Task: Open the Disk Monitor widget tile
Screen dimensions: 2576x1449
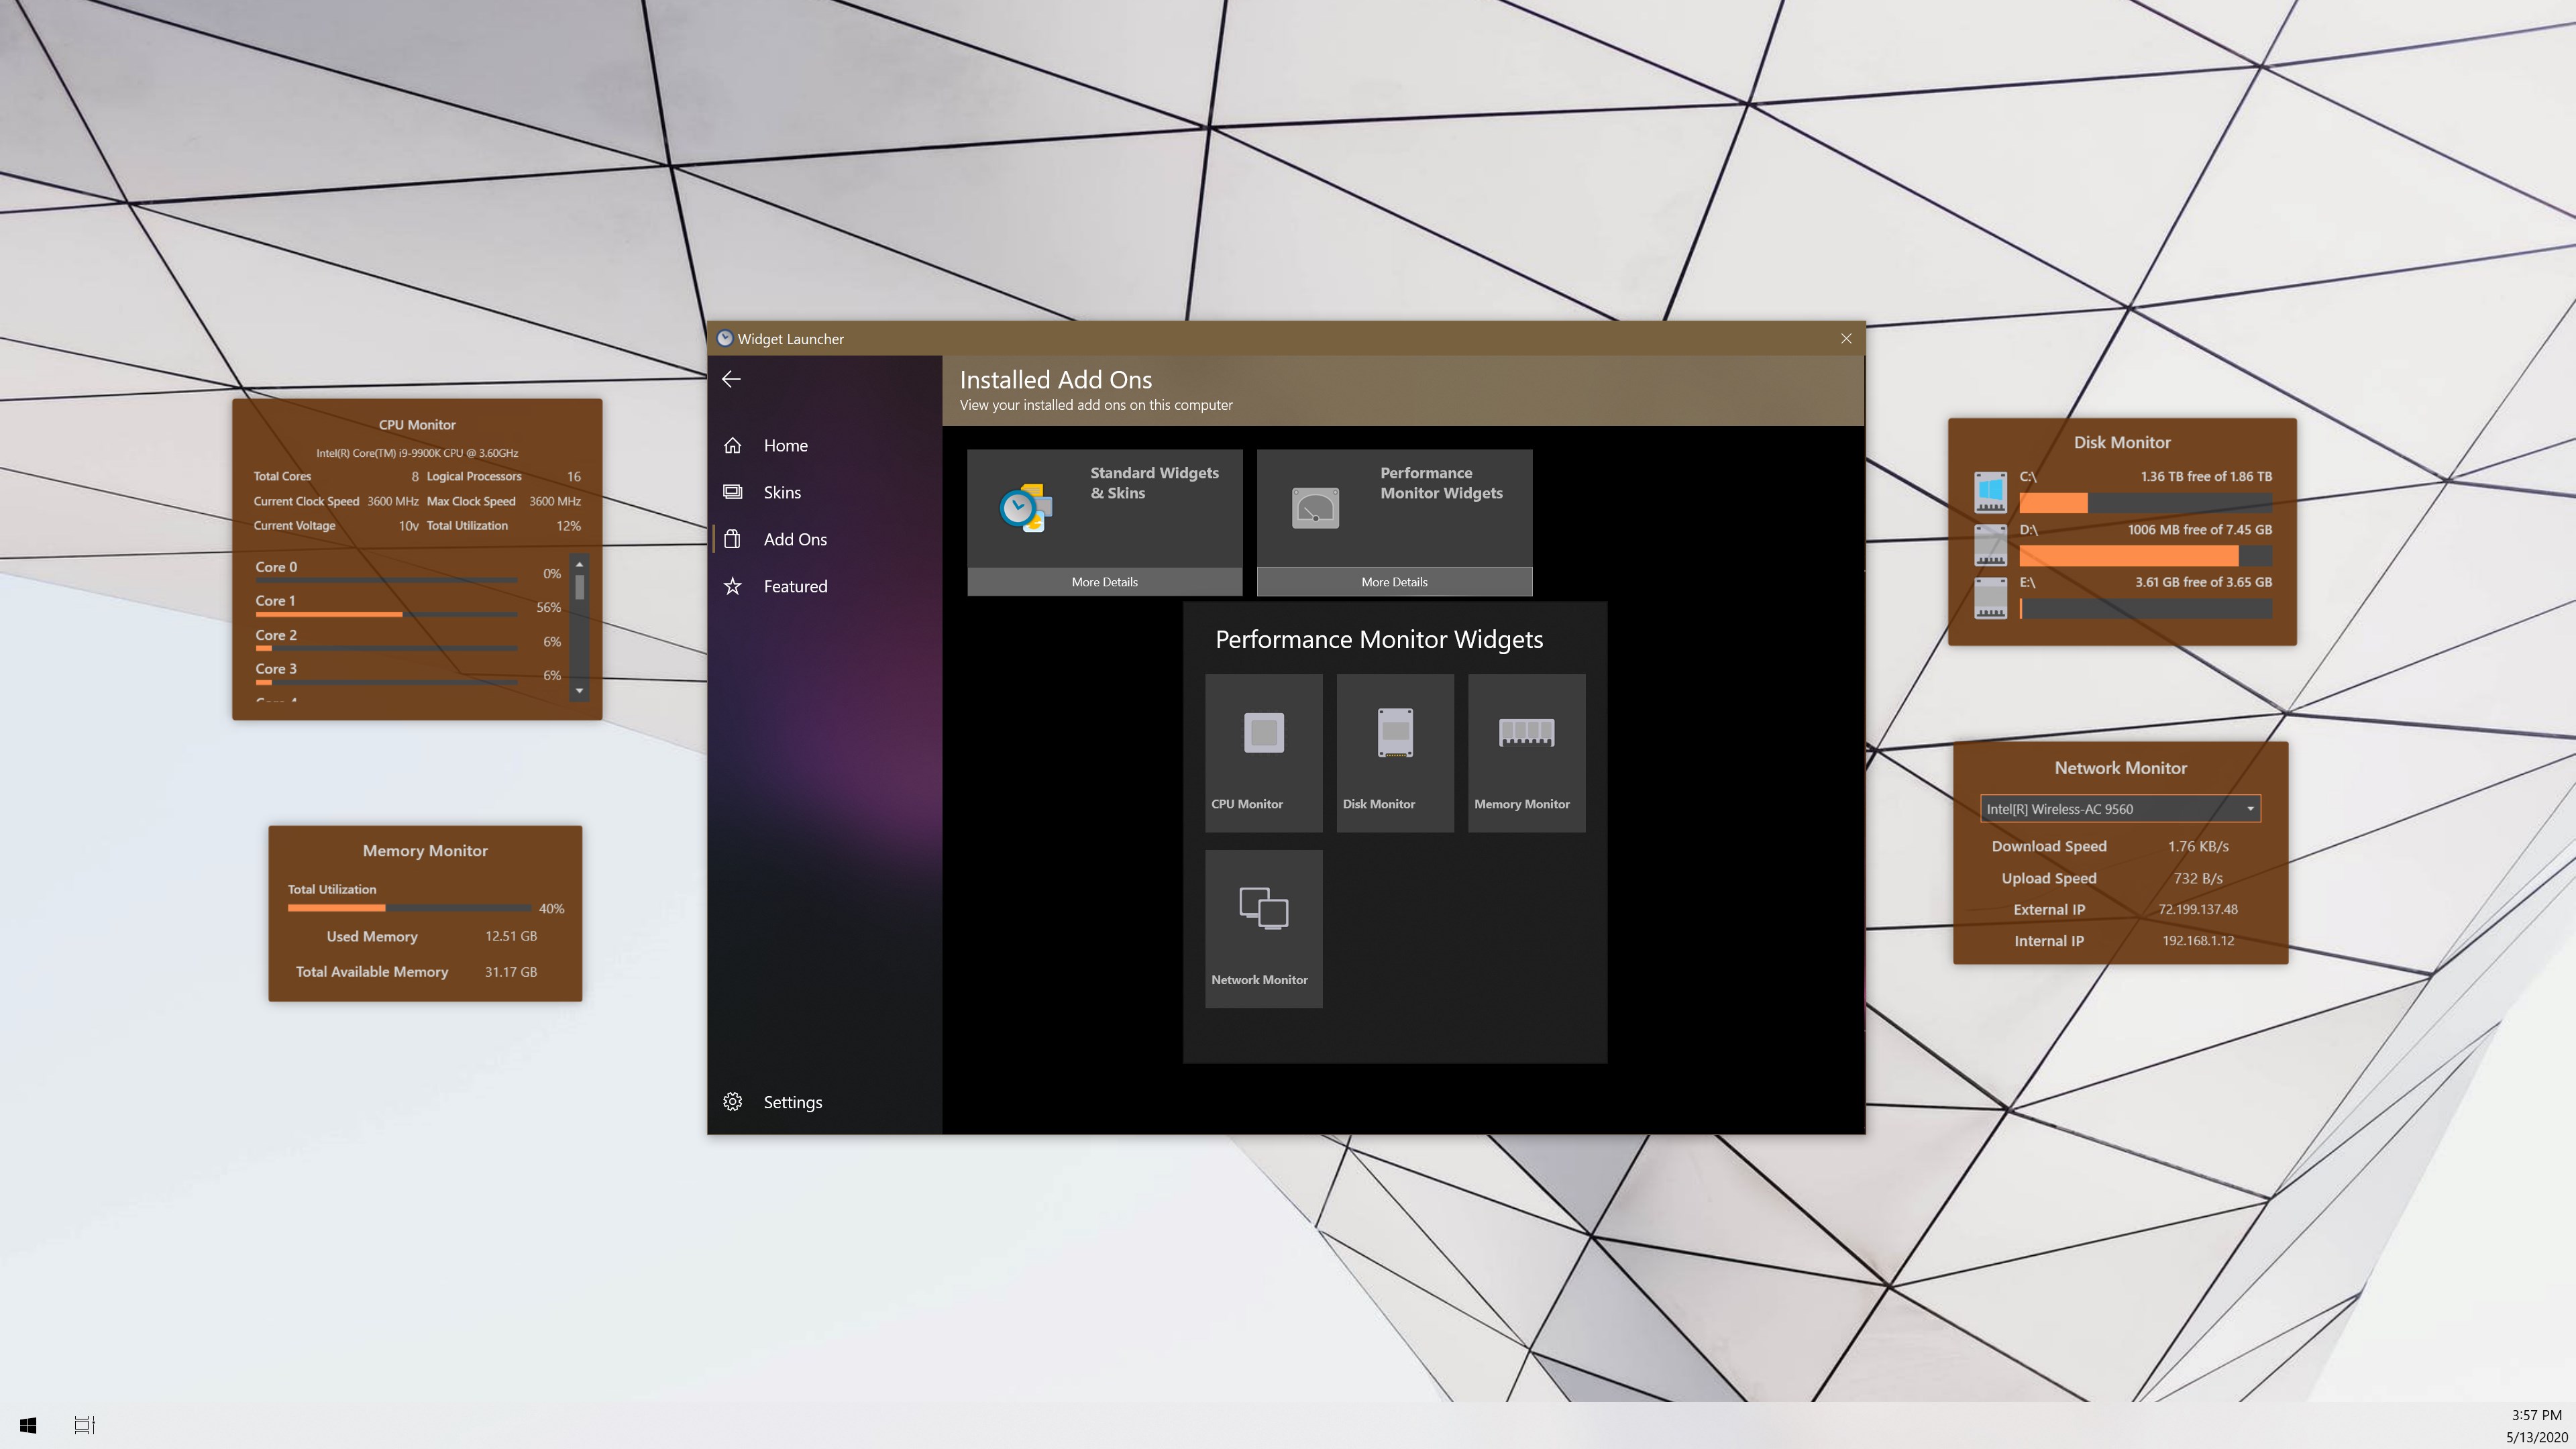Action: pyautogui.click(x=1394, y=752)
